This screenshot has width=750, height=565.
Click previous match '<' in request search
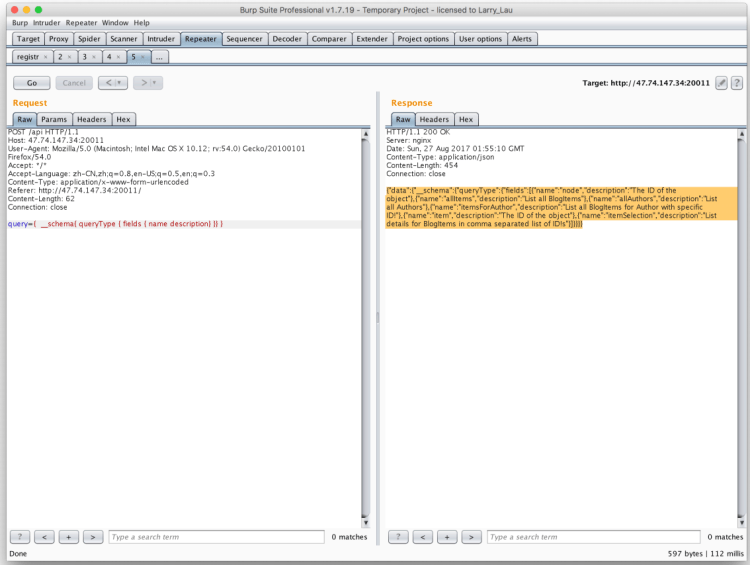pos(45,537)
